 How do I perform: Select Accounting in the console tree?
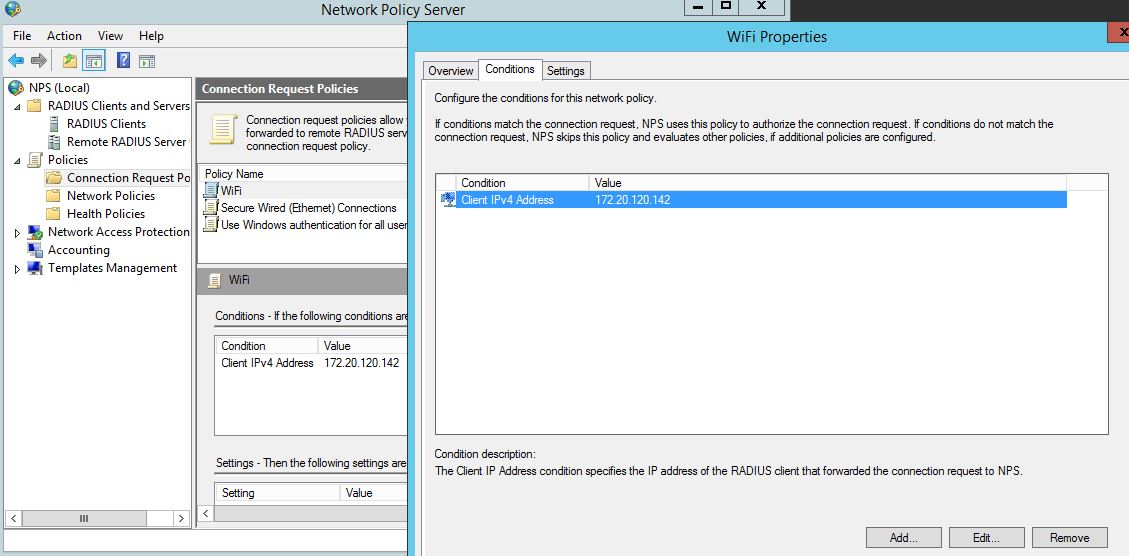[78, 250]
